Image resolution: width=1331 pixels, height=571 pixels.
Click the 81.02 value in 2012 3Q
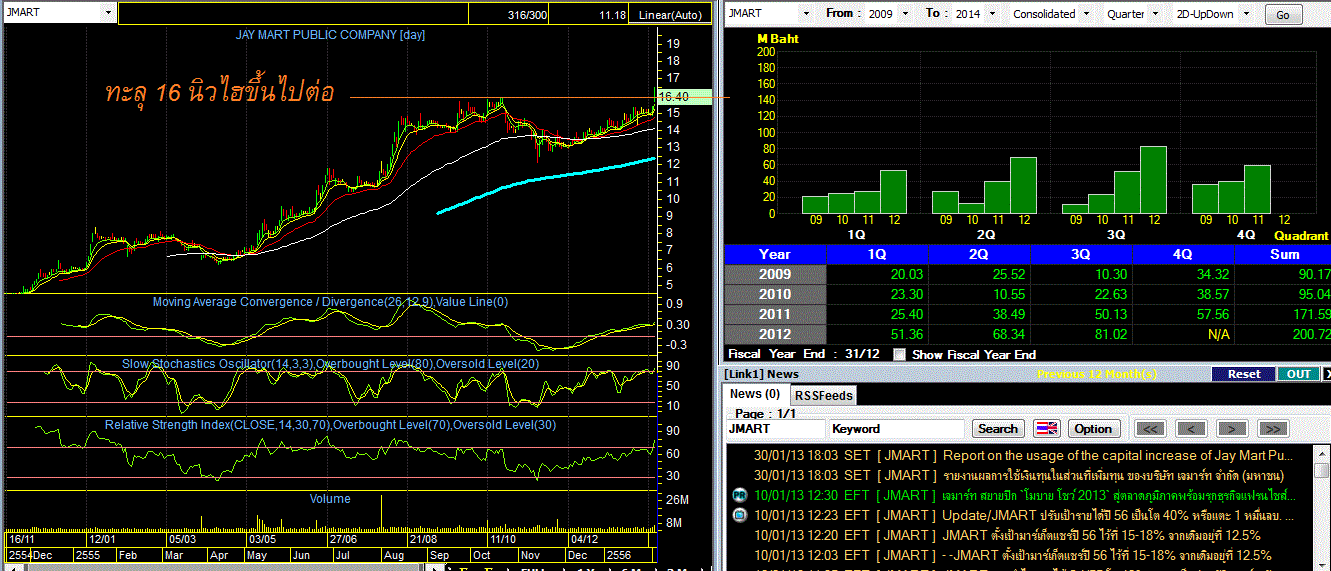(x=1111, y=334)
